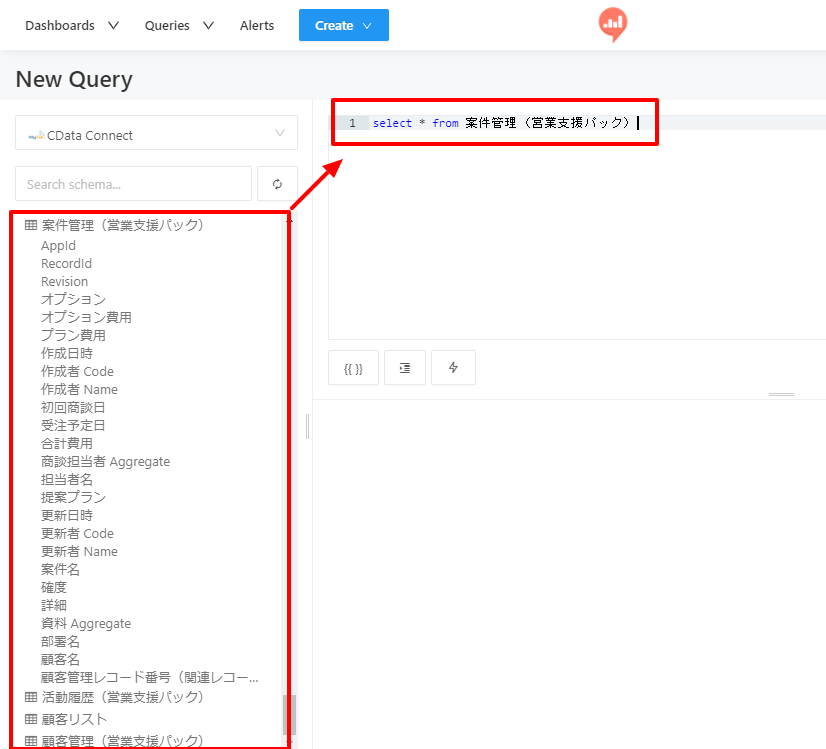Click table icon beside 活動履歴（営業支援パック）
The height and width of the screenshot is (749, 826).
(x=31, y=697)
